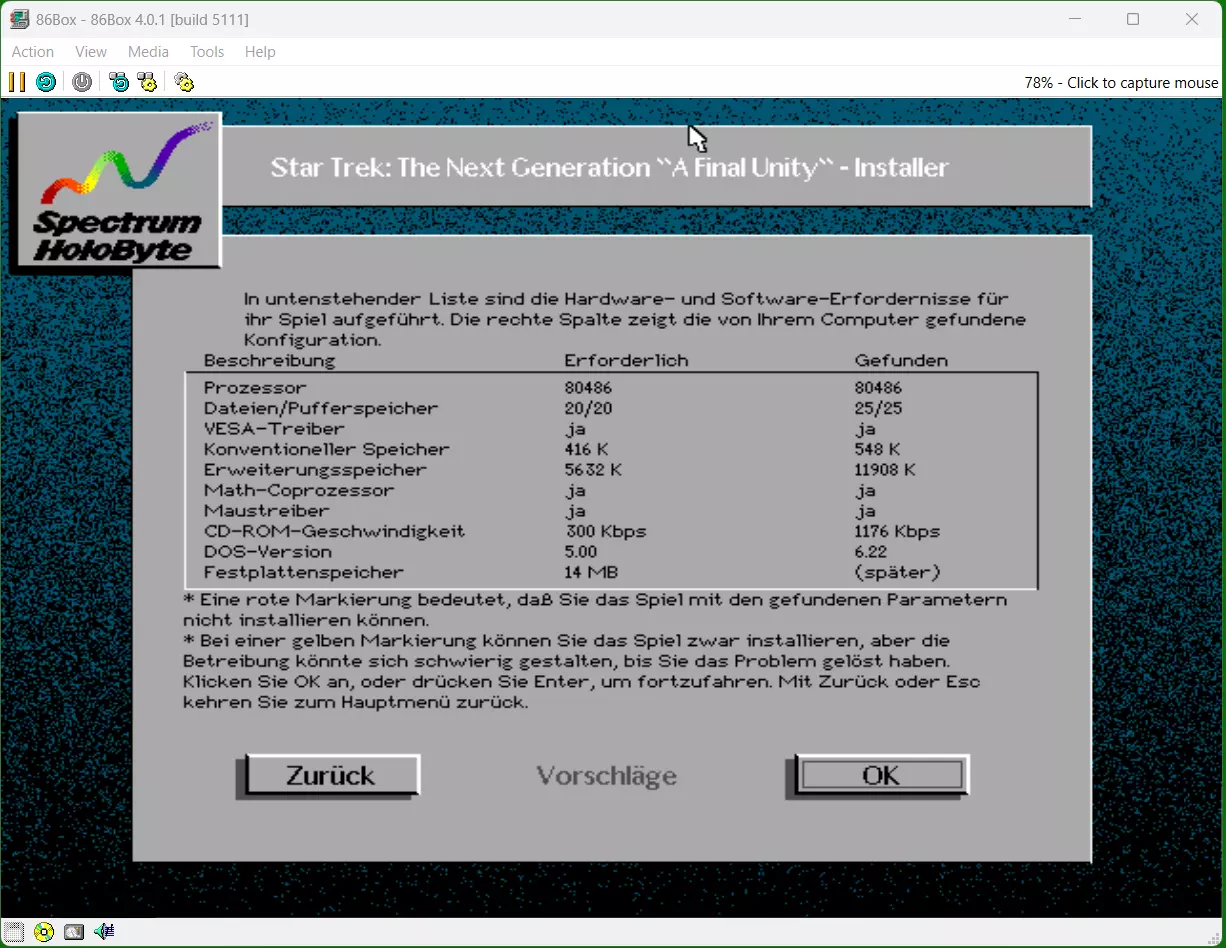The height and width of the screenshot is (948, 1226).
Task: Click the sound speaker status bar icon
Action: 104,932
